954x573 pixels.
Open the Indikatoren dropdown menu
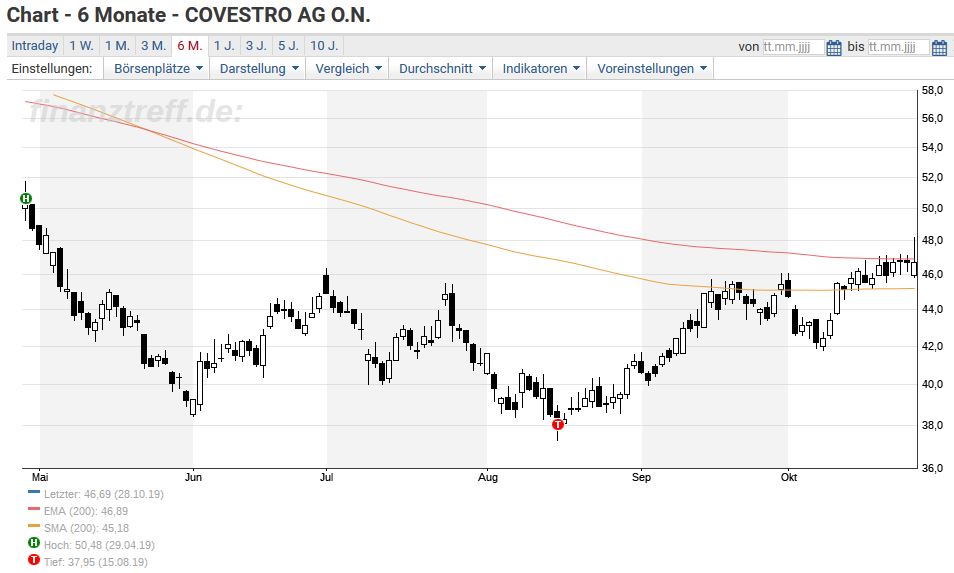[x=540, y=69]
